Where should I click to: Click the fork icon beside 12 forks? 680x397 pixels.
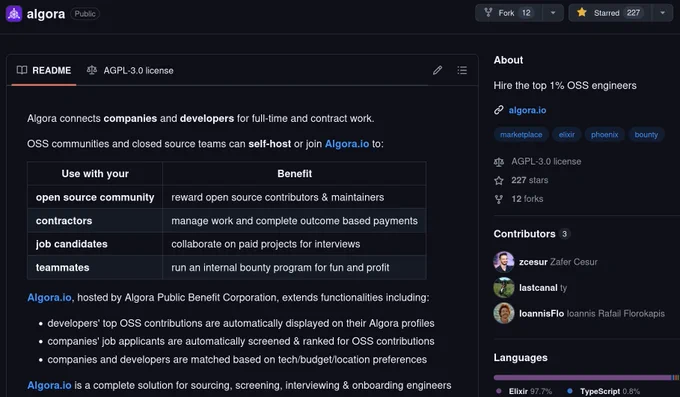click(499, 199)
